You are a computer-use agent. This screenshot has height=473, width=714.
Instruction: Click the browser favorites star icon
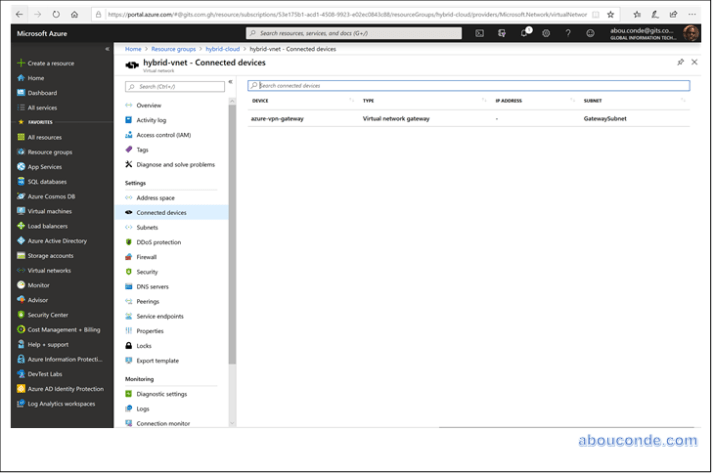(637, 14)
